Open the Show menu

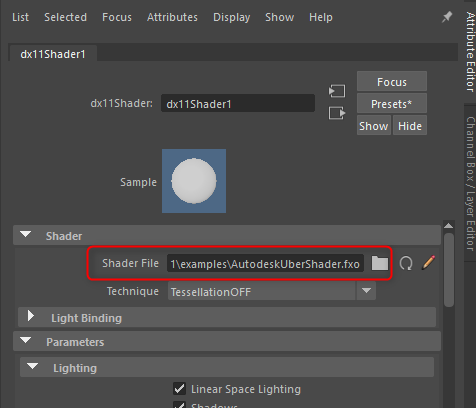(279, 17)
